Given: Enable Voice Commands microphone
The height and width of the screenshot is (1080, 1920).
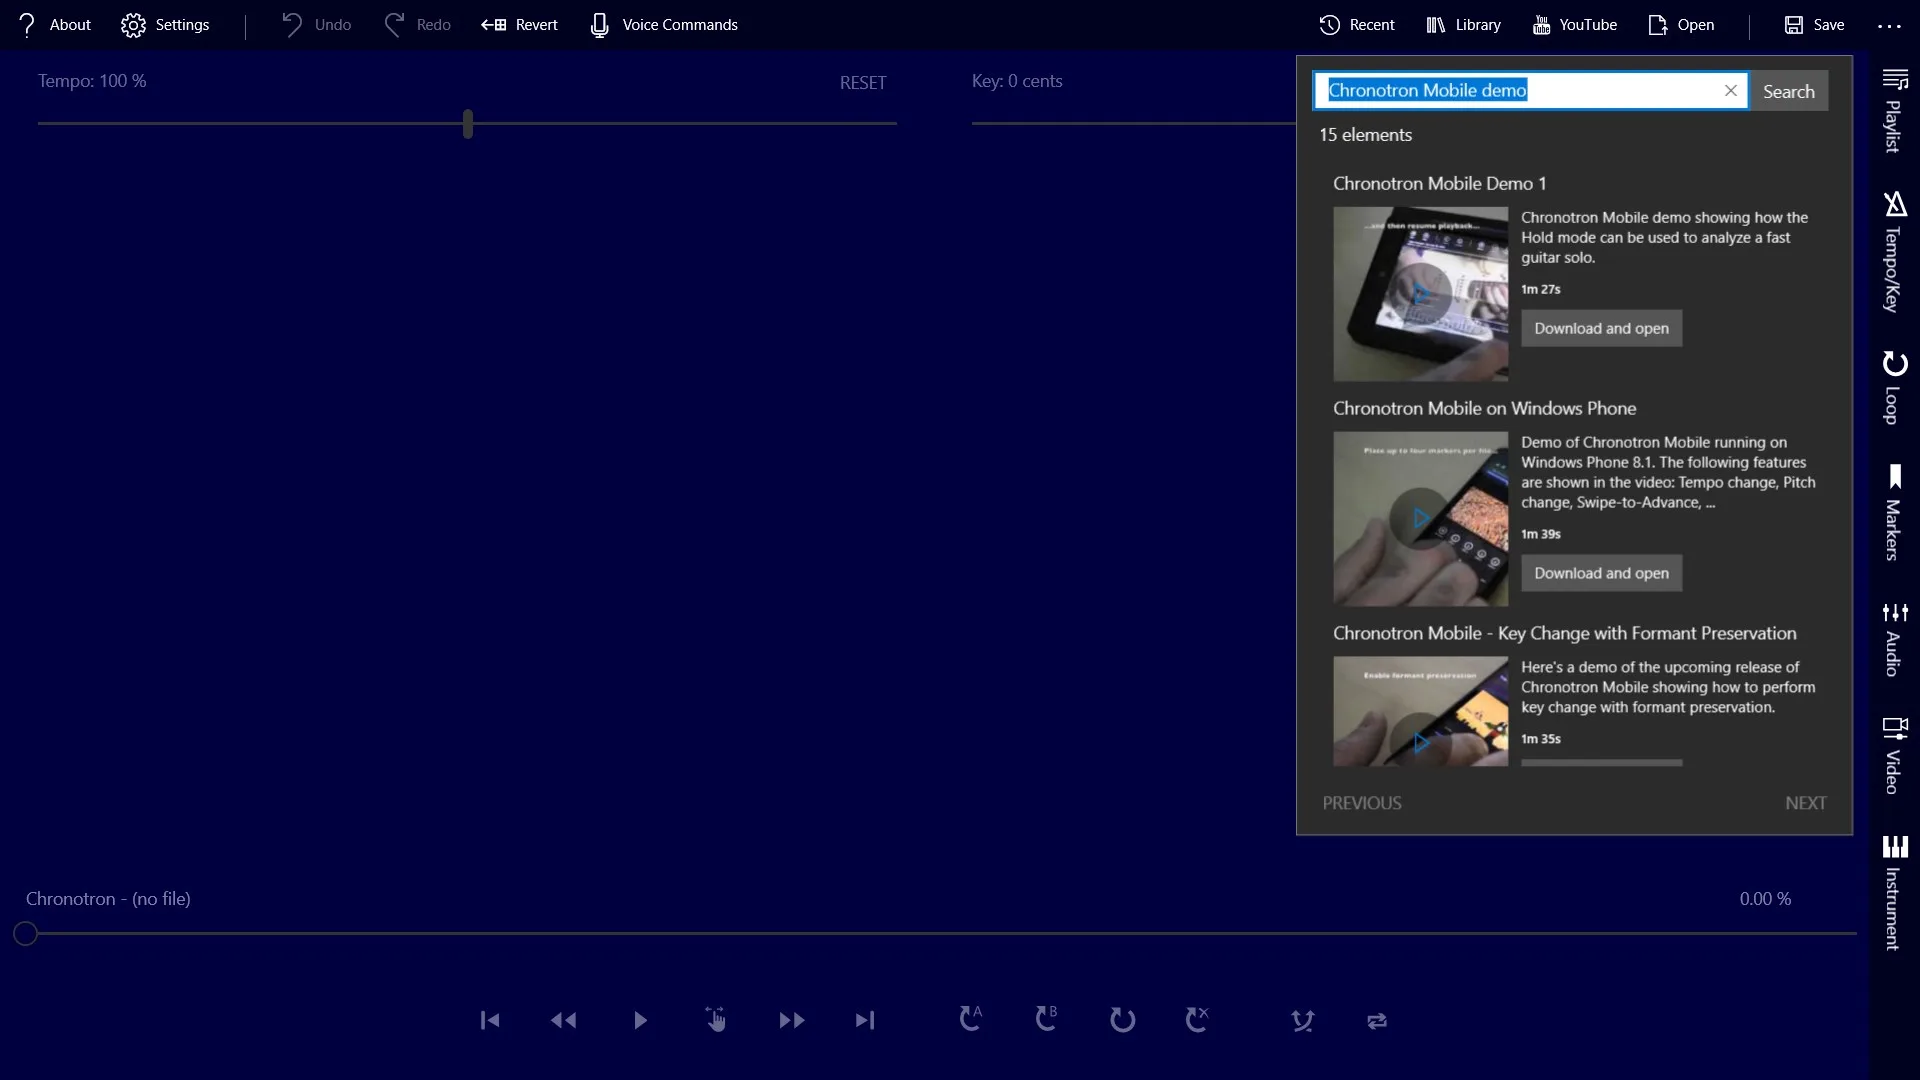Looking at the screenshot, I should coord(664,25).
